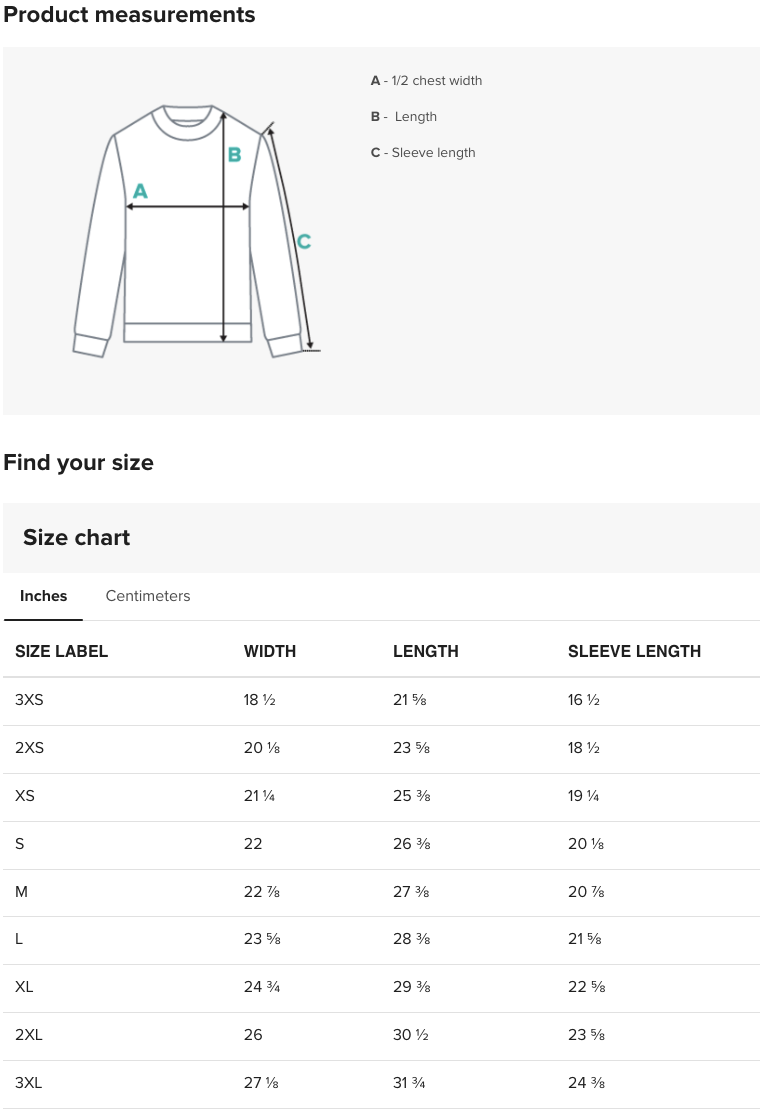Screen dimensions: 760x1119
Task: Click the '1/2 chest width' legend text
Action: click(436, 81)
